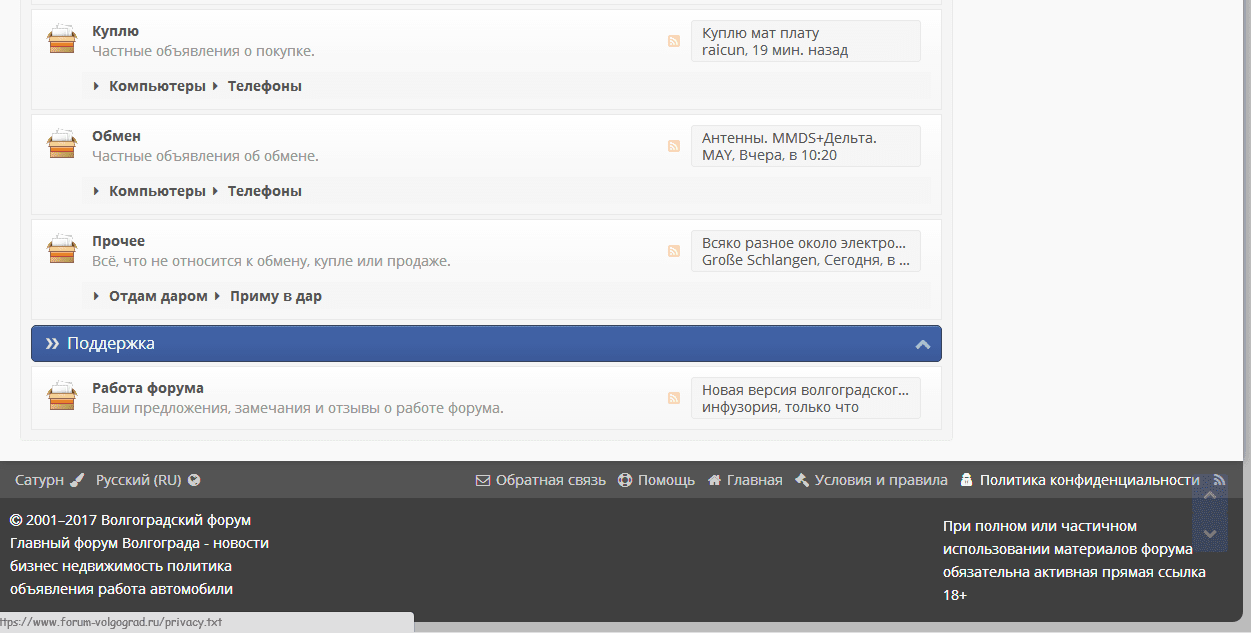Click the envelope icon before Обратная связь
Image resolution: width=1251 pixels, height=633 pixels.
[x=483, y=480]
